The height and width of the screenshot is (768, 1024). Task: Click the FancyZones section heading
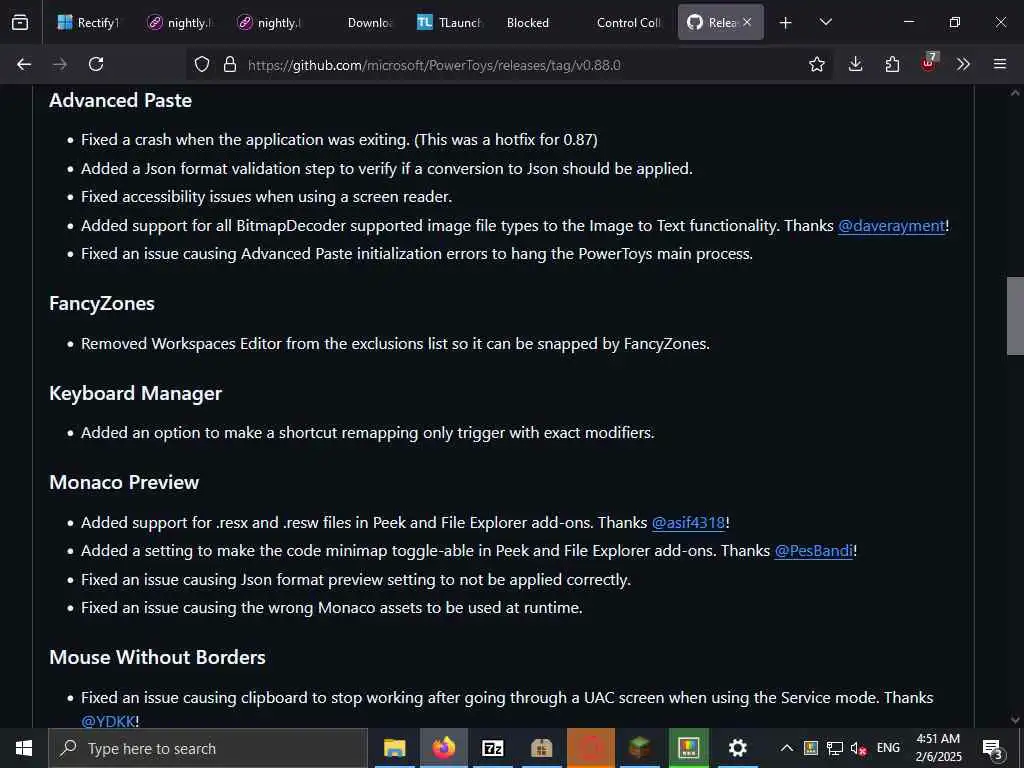(102, 304)
